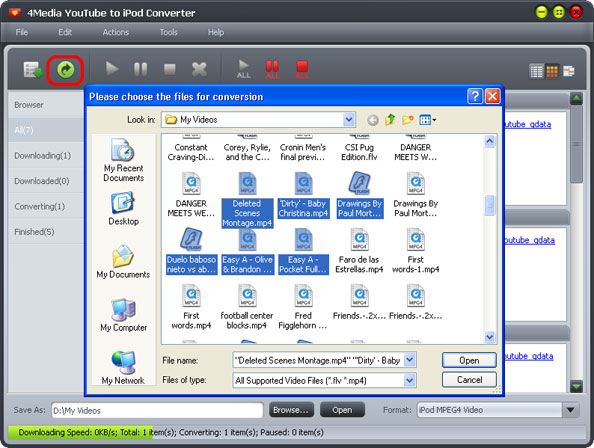Open My Network in places bar
The height and width of the screenshot is (448, 594).
tap(123, 368)
